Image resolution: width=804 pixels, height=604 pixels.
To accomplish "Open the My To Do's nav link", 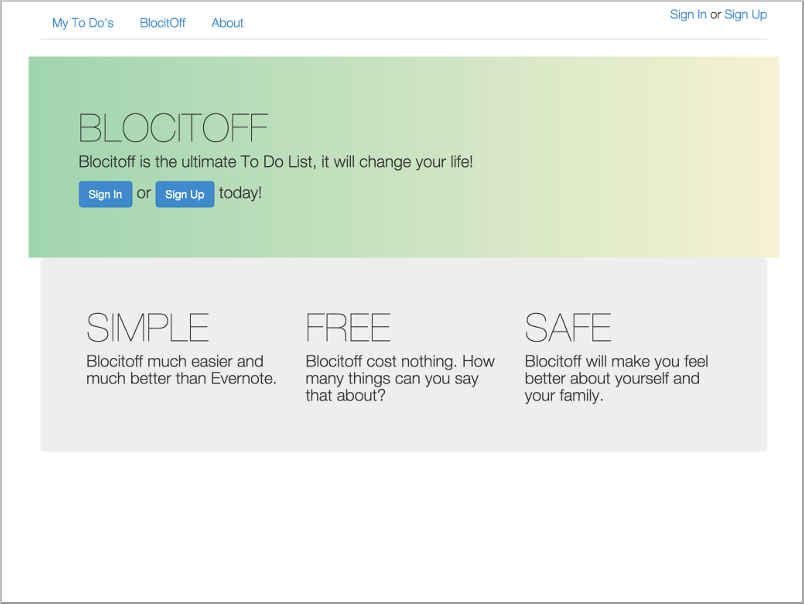I will coord(83,23).
